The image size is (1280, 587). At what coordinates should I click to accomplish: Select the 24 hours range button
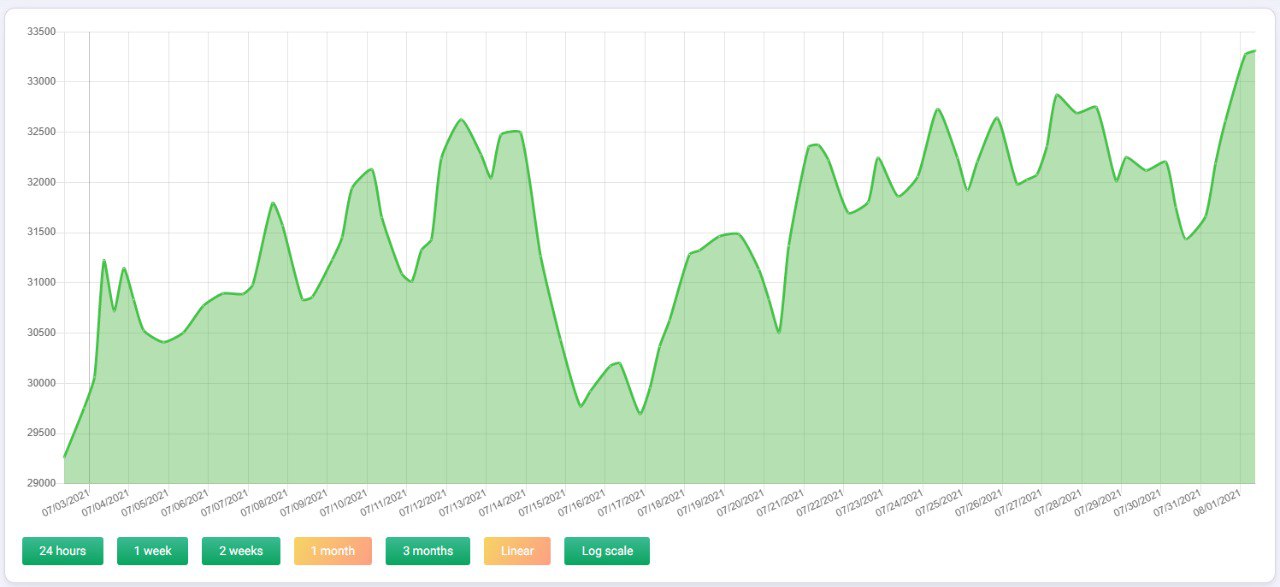[x=62, y=551]
